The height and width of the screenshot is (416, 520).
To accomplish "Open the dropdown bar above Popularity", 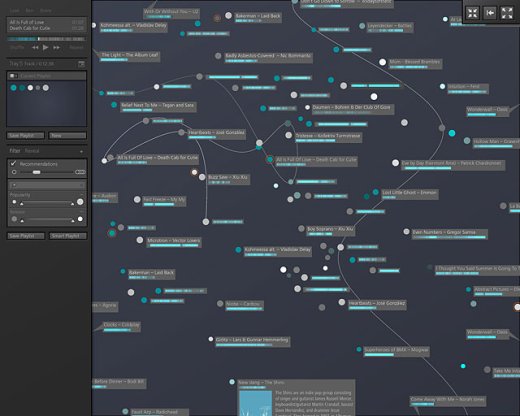I will pos(47,185).
